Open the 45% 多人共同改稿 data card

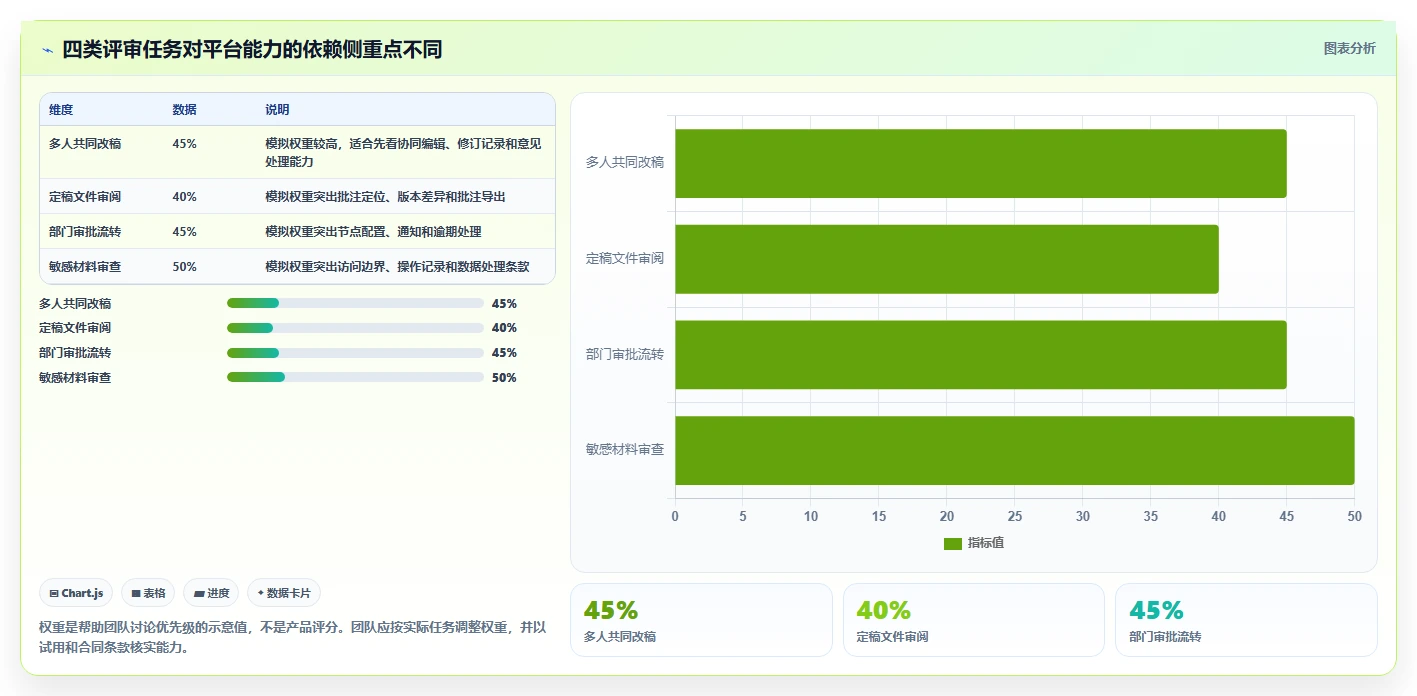click(x=701, y=620)
